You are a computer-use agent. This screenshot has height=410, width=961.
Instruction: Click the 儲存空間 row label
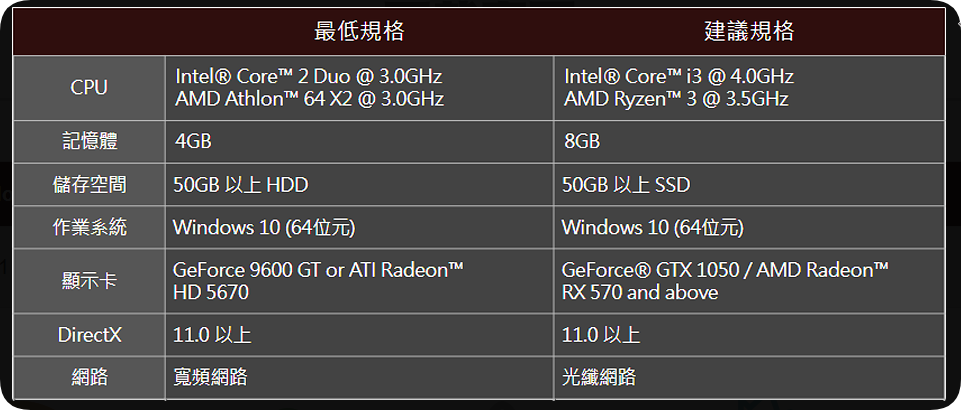89,185
